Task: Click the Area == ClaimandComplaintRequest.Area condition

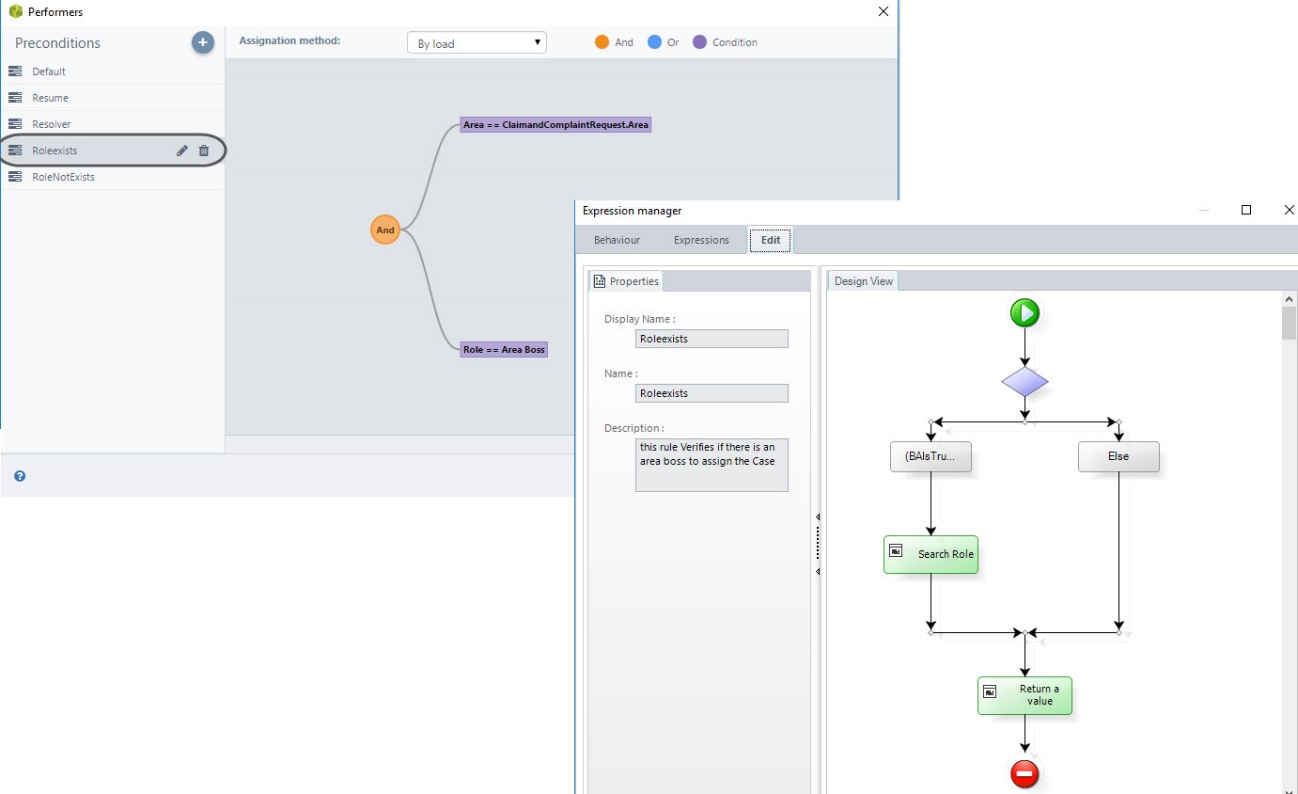Action: 556,125
